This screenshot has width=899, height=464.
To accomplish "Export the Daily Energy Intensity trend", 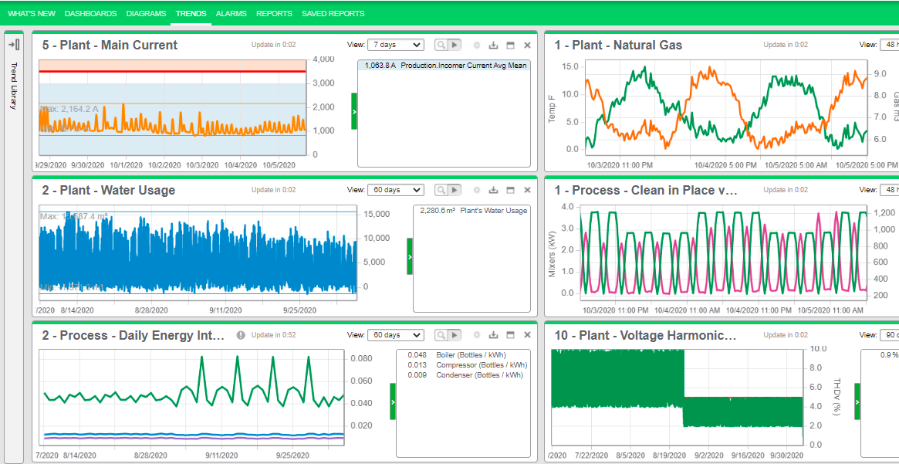I will click(493, 335).
